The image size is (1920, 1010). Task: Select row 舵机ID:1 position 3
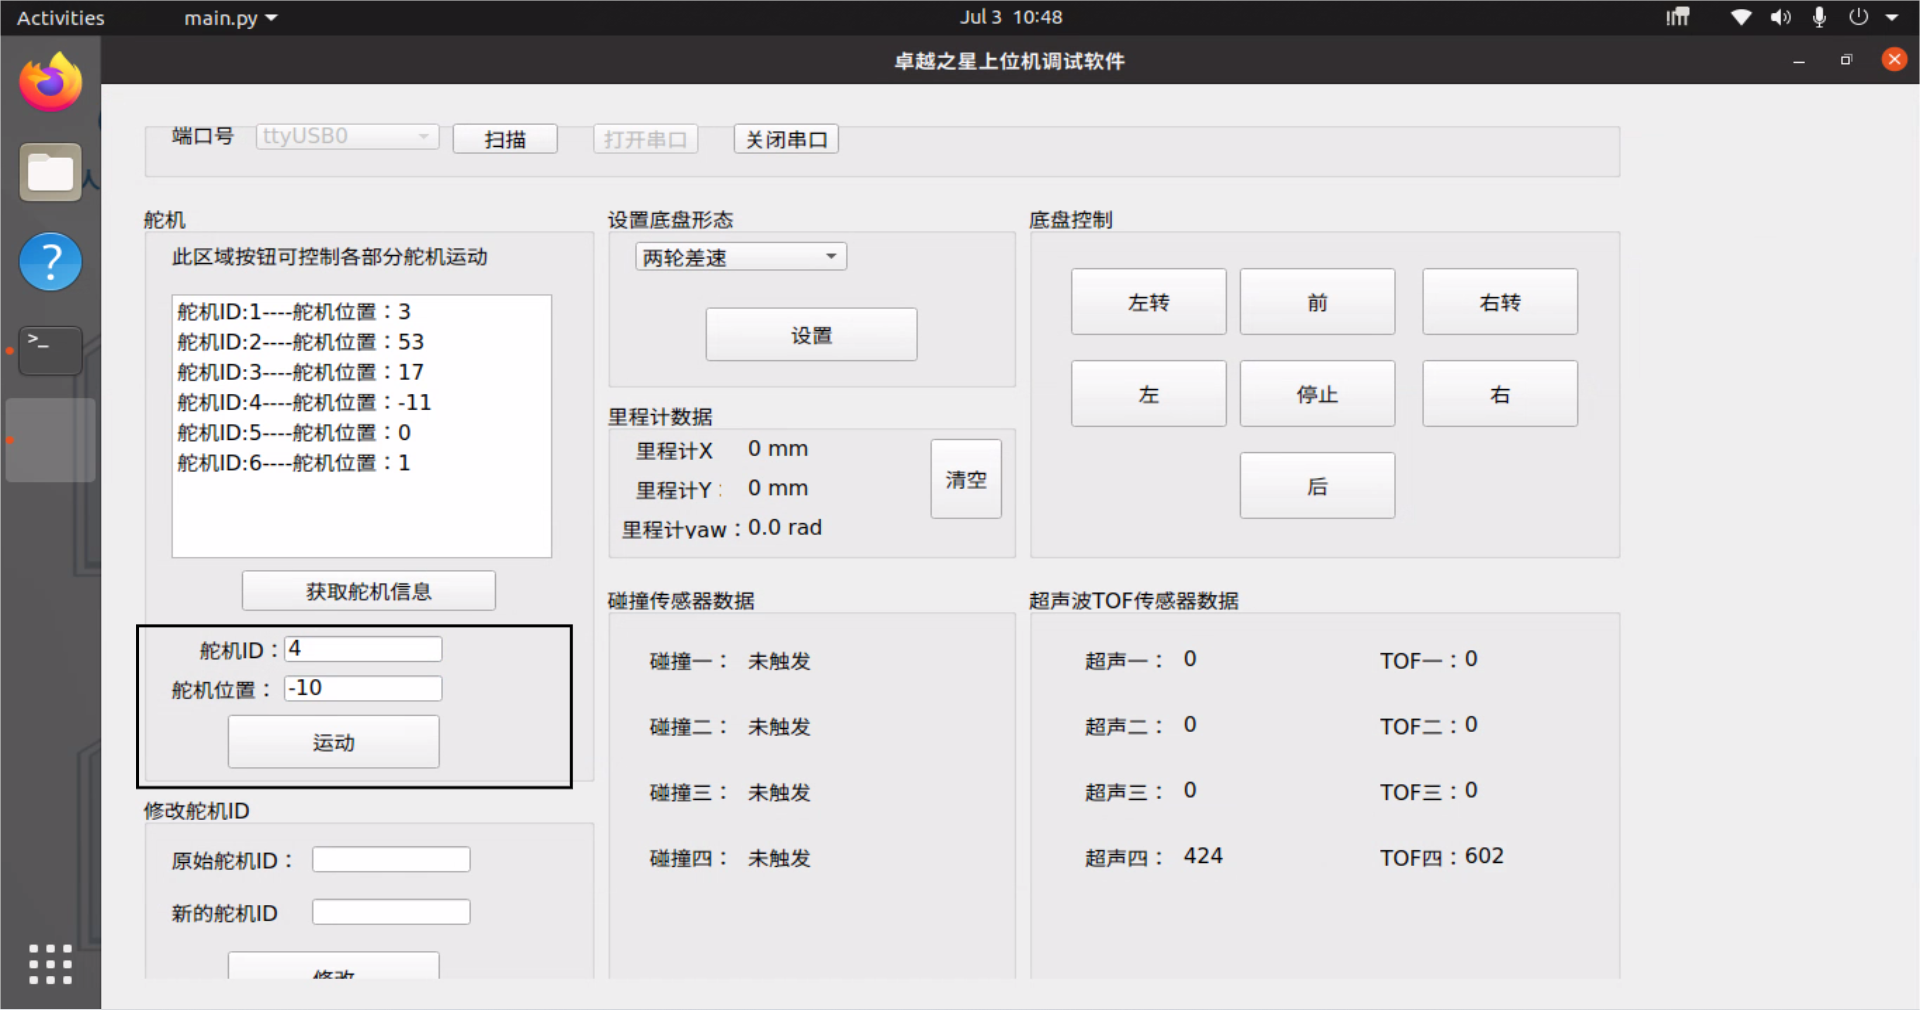(361, 312)
